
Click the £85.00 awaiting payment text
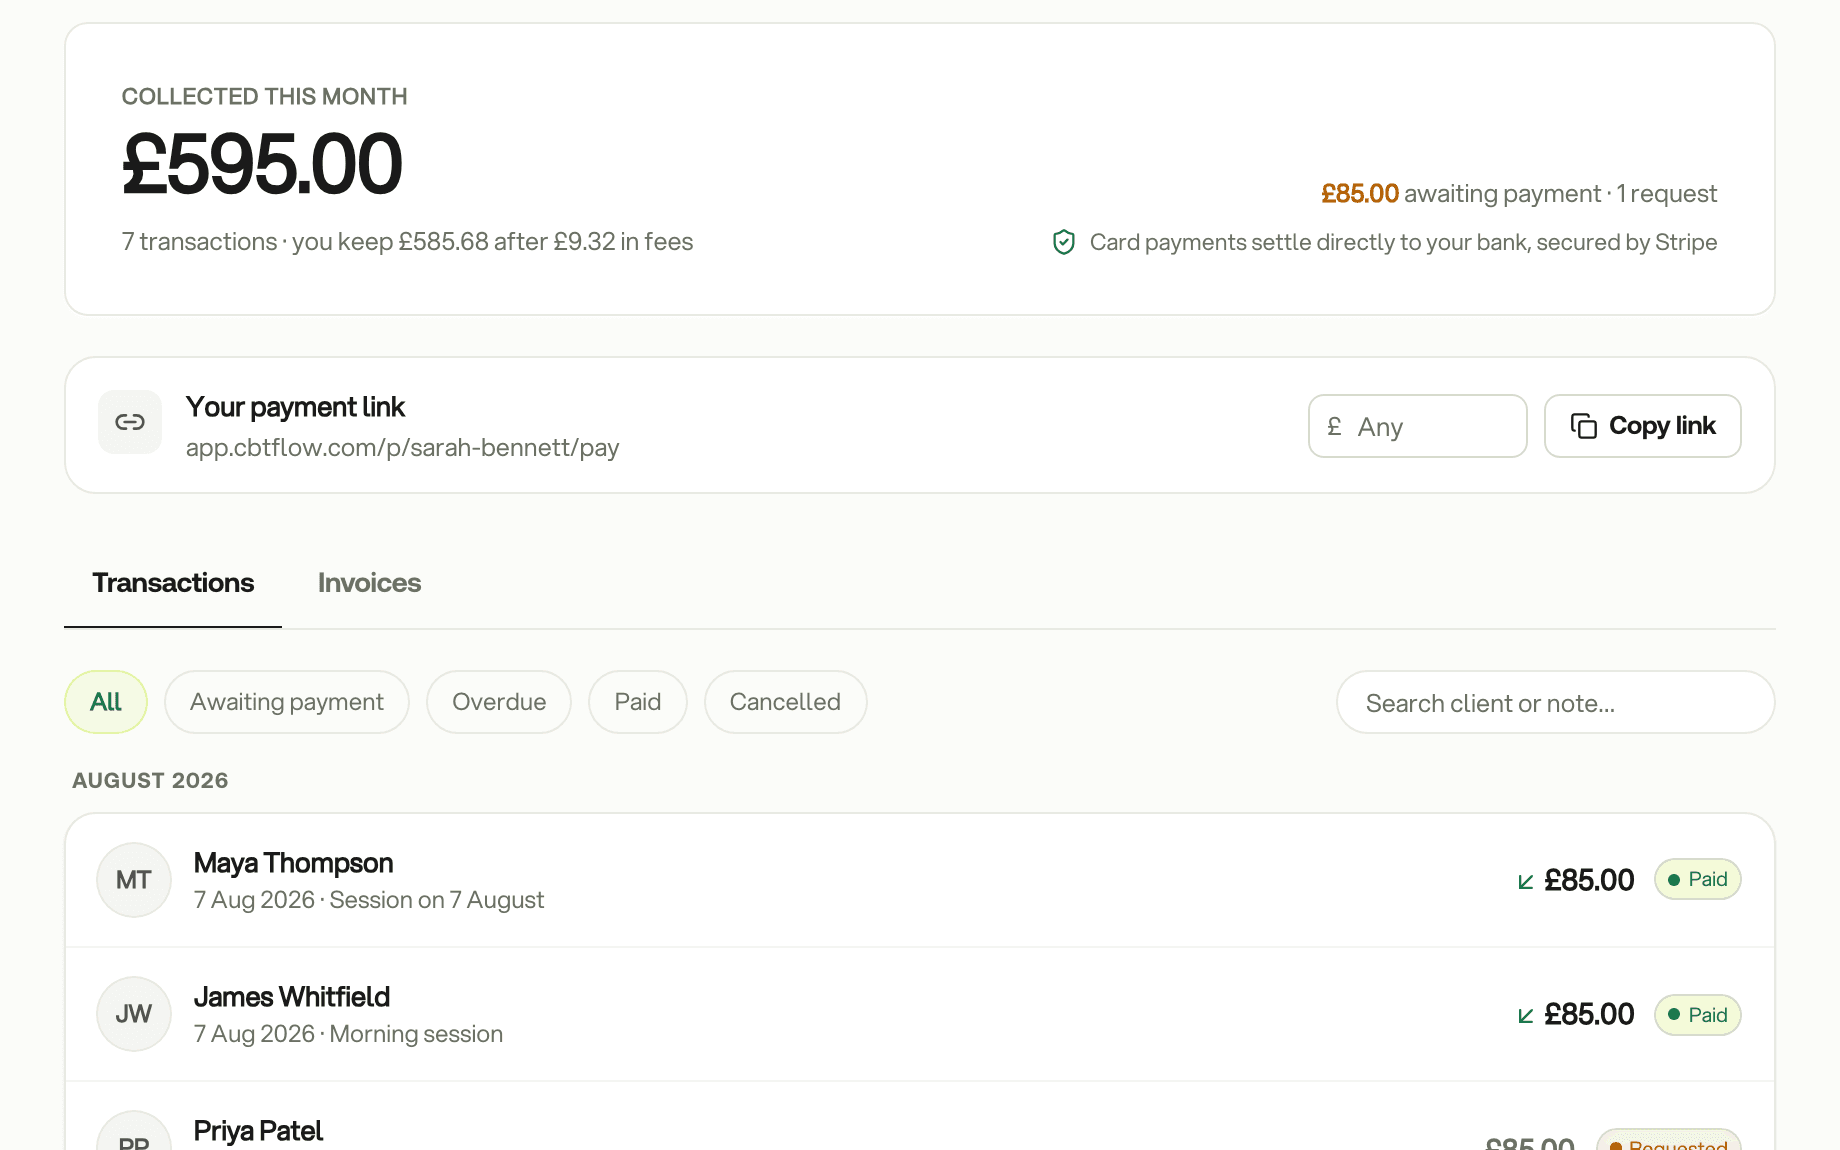[1519, 194]
